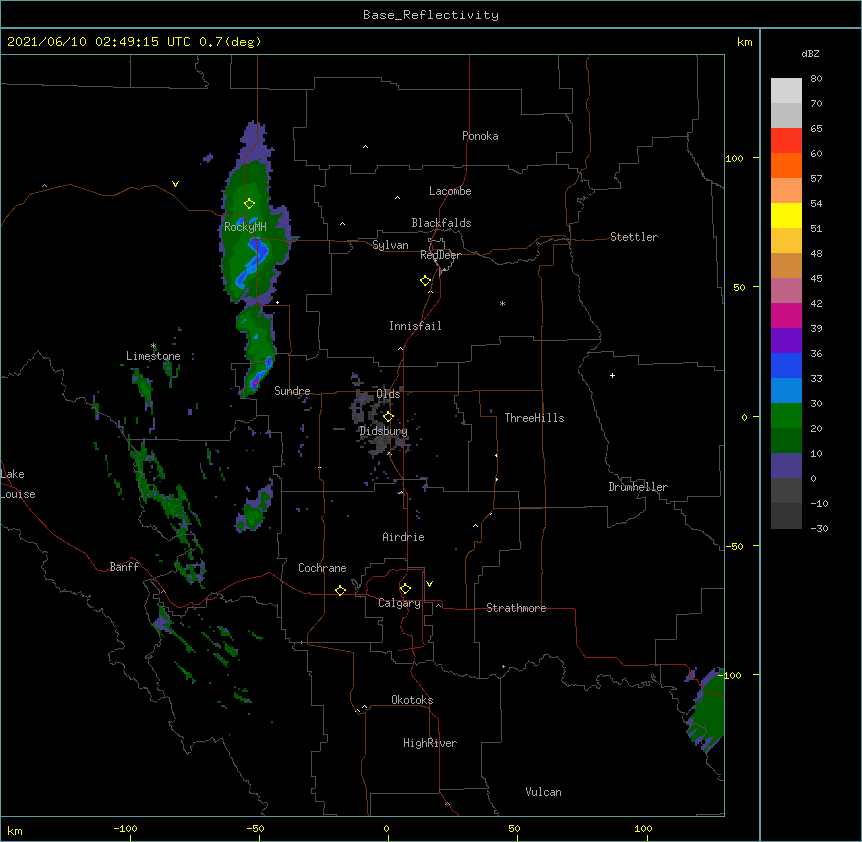Click the white plus marker northwest of Drumheller
The width and height of the screenshot is (862, 842).
(x=612, y=375)
